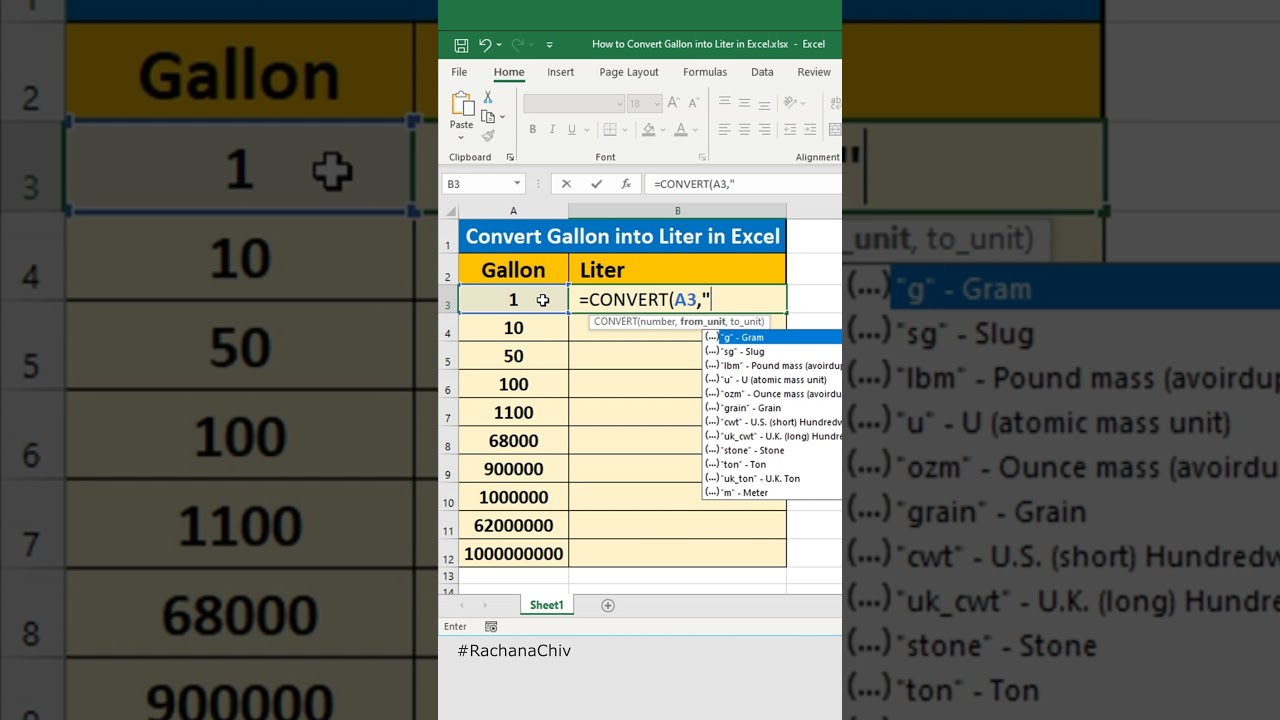Confirm formula with the check mark
The width and height of the screenshot is (1280, 720).
pos(596,184)
